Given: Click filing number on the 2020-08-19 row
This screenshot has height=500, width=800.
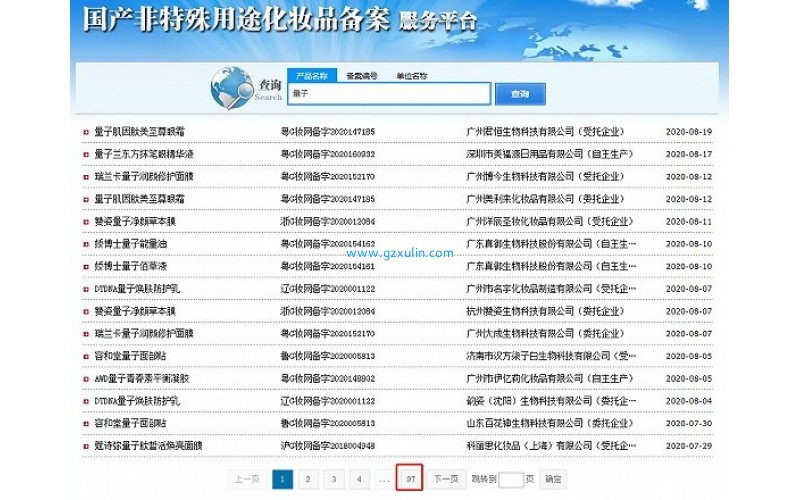Looking at the screenshot, I should click(x=328, y=132).
